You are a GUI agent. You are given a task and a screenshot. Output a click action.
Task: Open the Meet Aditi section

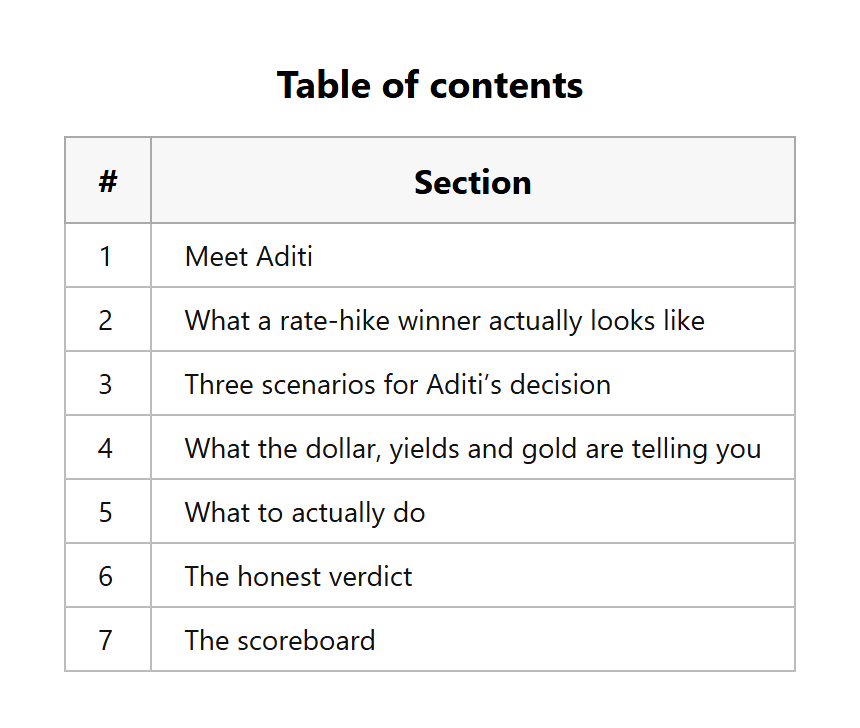[248, 256]
